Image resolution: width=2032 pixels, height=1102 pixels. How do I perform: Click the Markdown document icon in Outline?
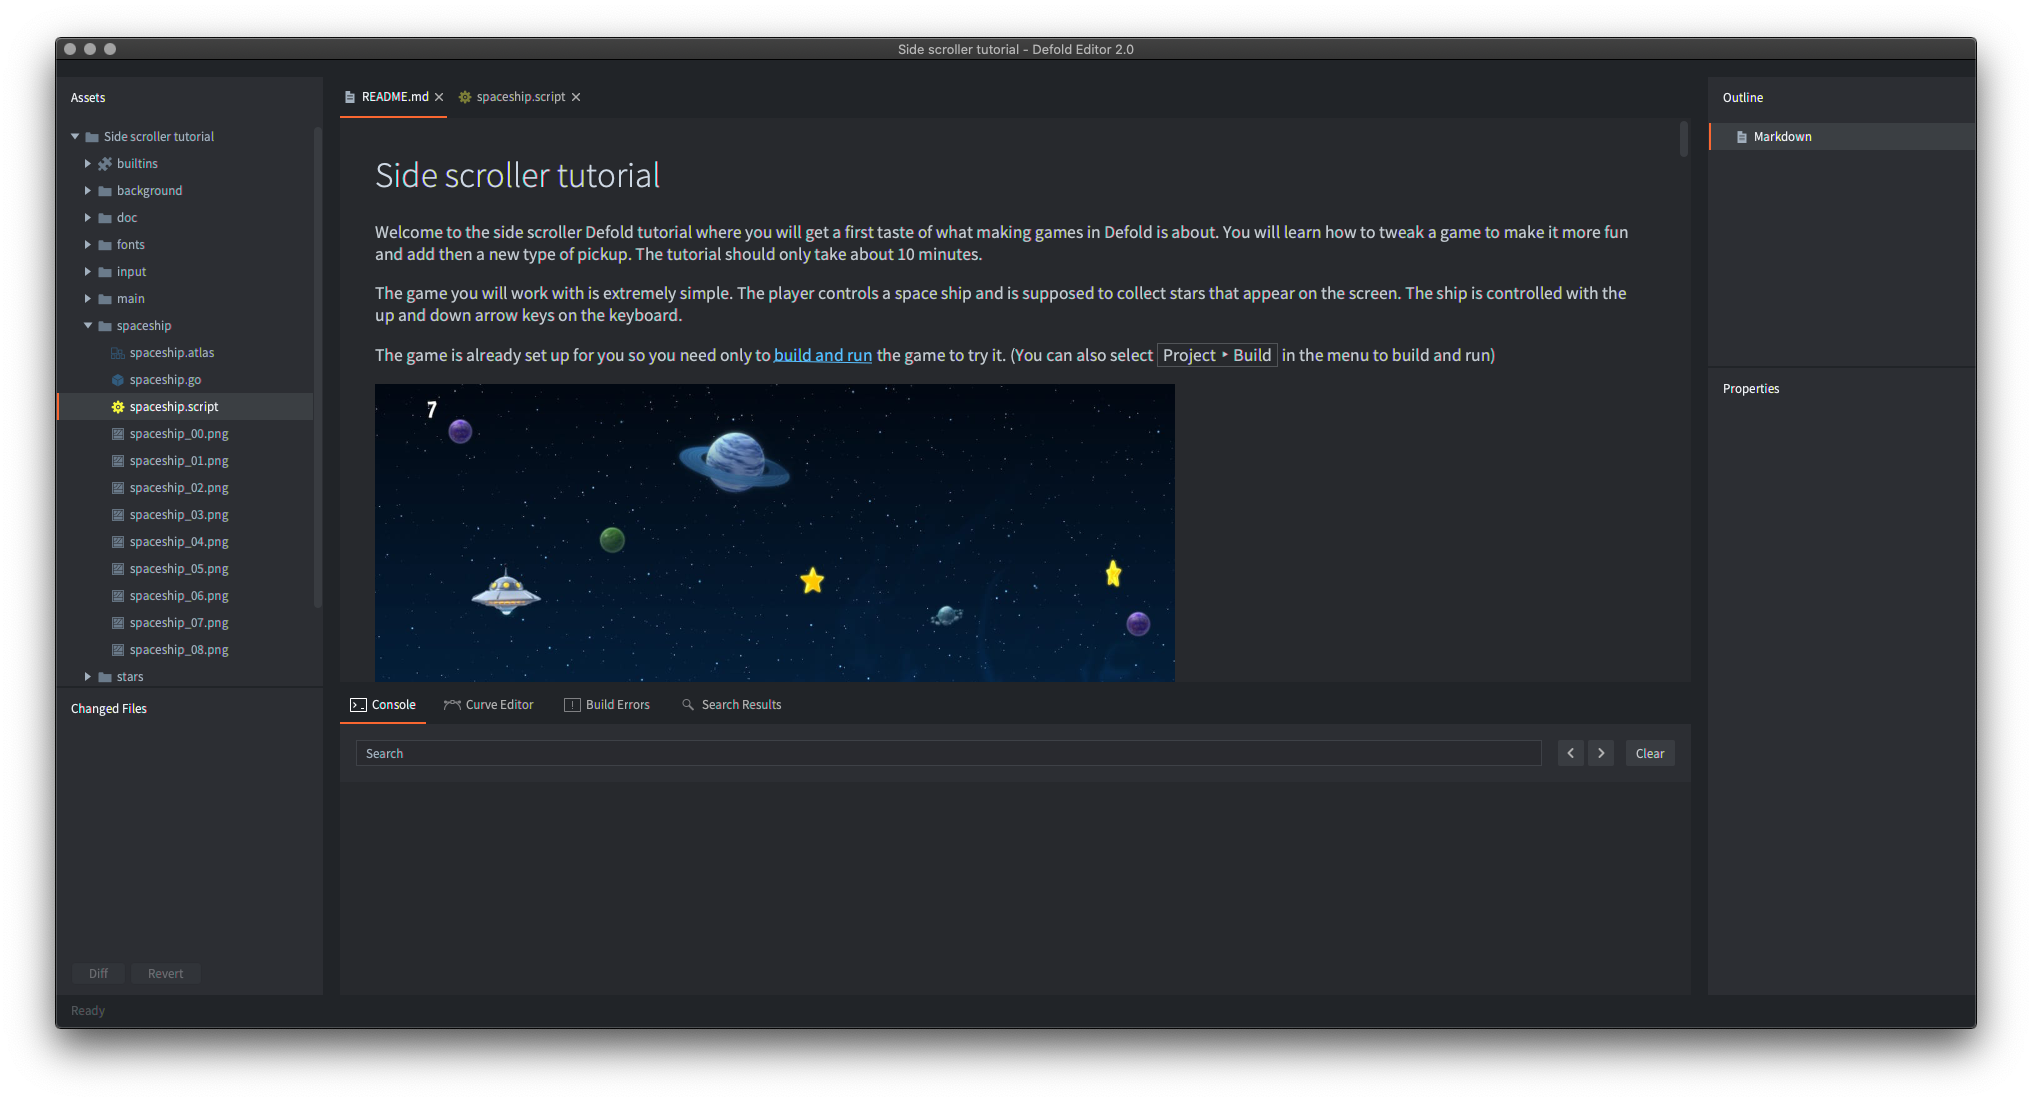(1742, 137)
